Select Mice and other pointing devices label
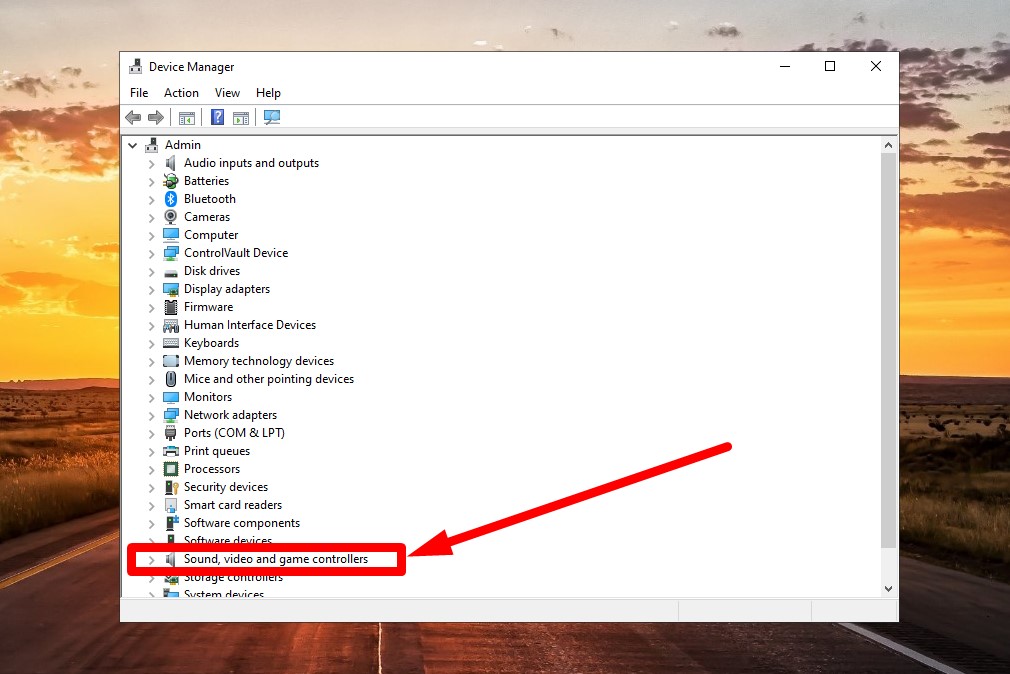 pos(269,379)
